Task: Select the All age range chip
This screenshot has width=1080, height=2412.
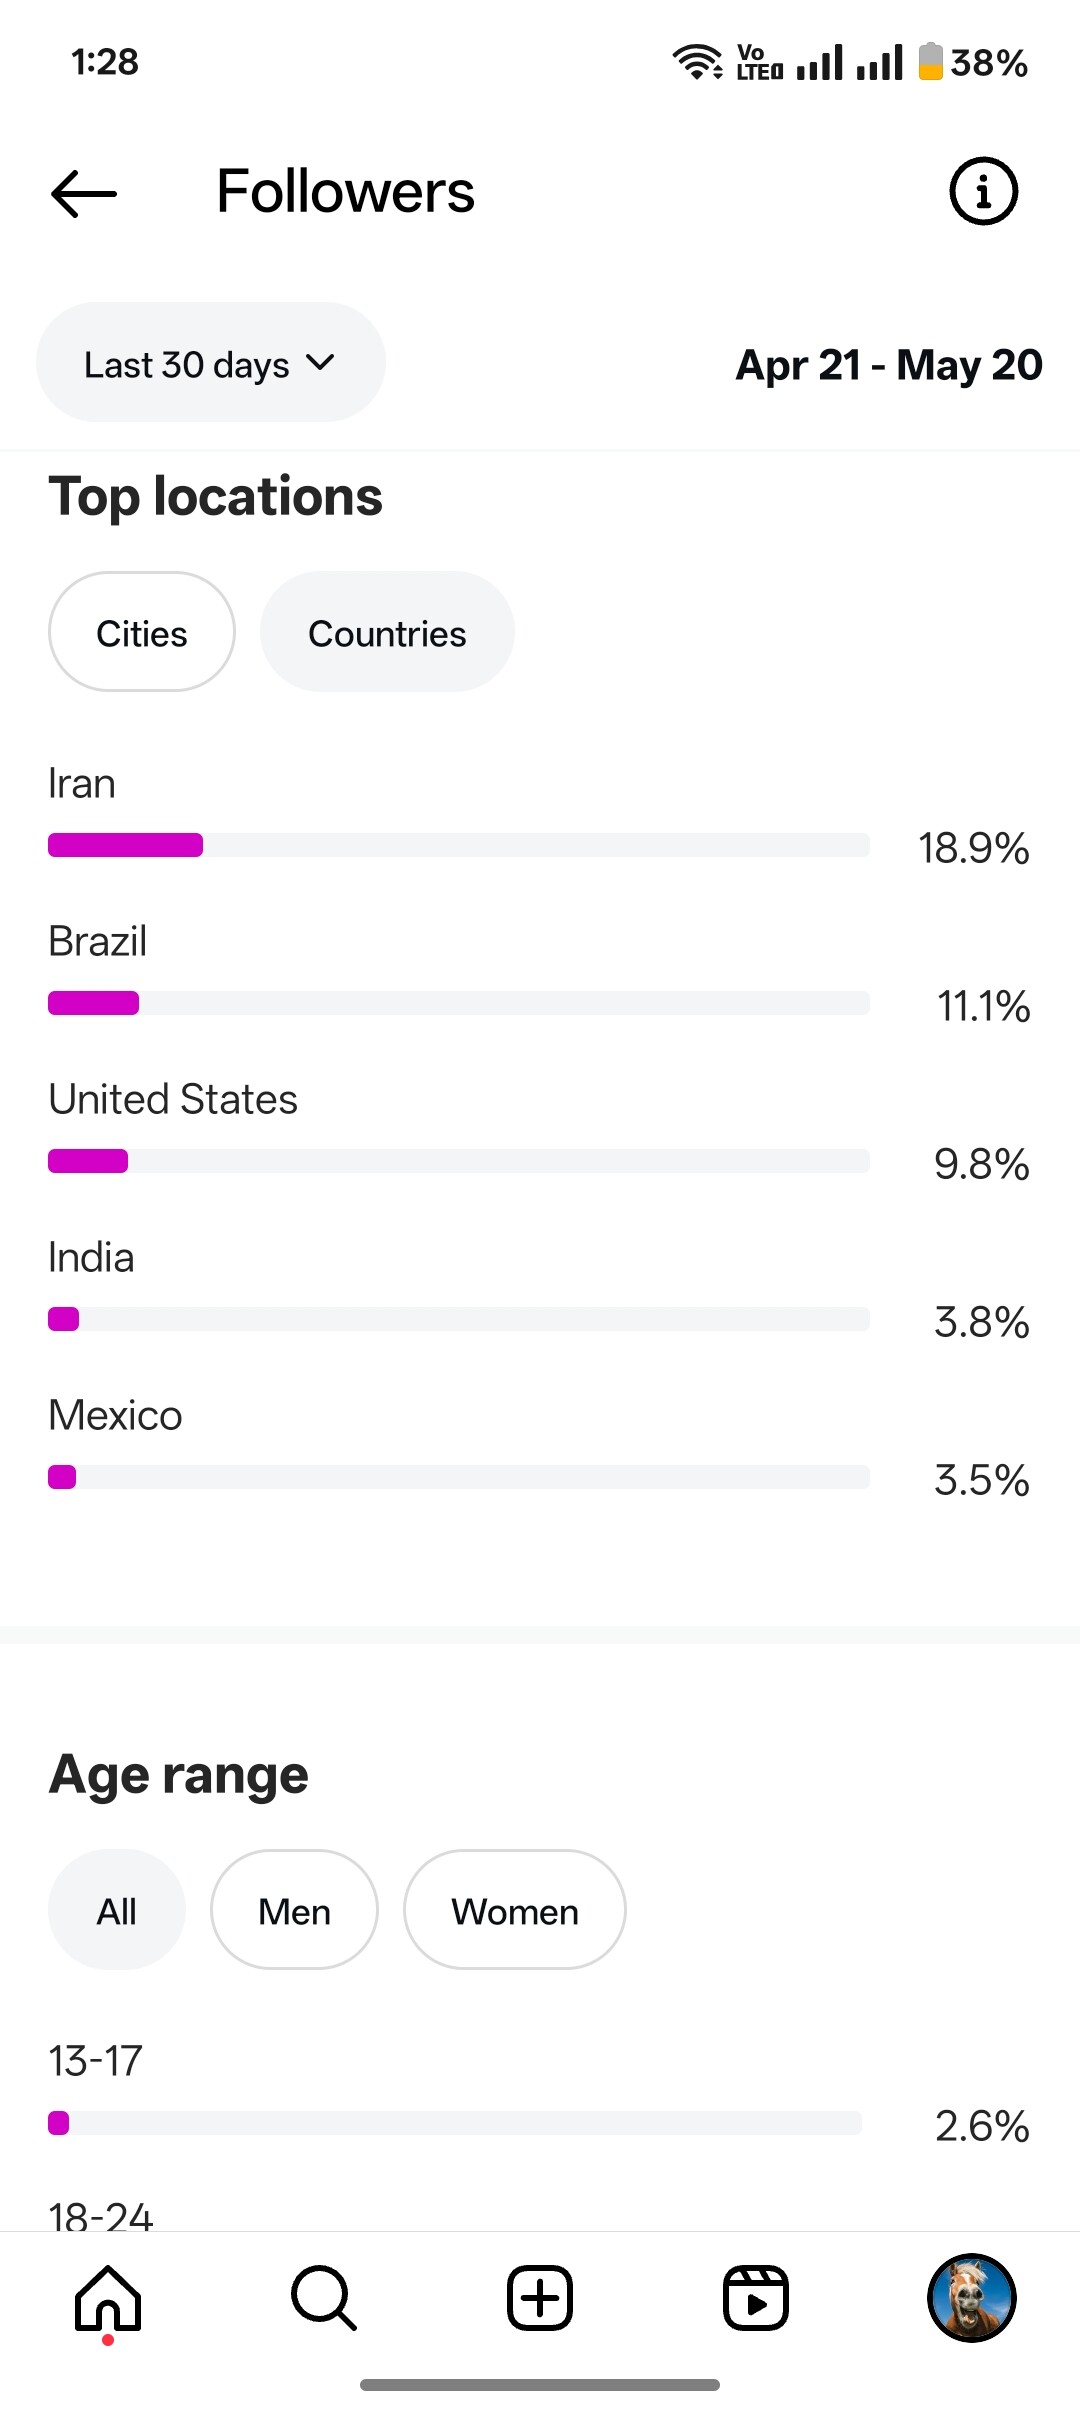Action: [117, 1910]
